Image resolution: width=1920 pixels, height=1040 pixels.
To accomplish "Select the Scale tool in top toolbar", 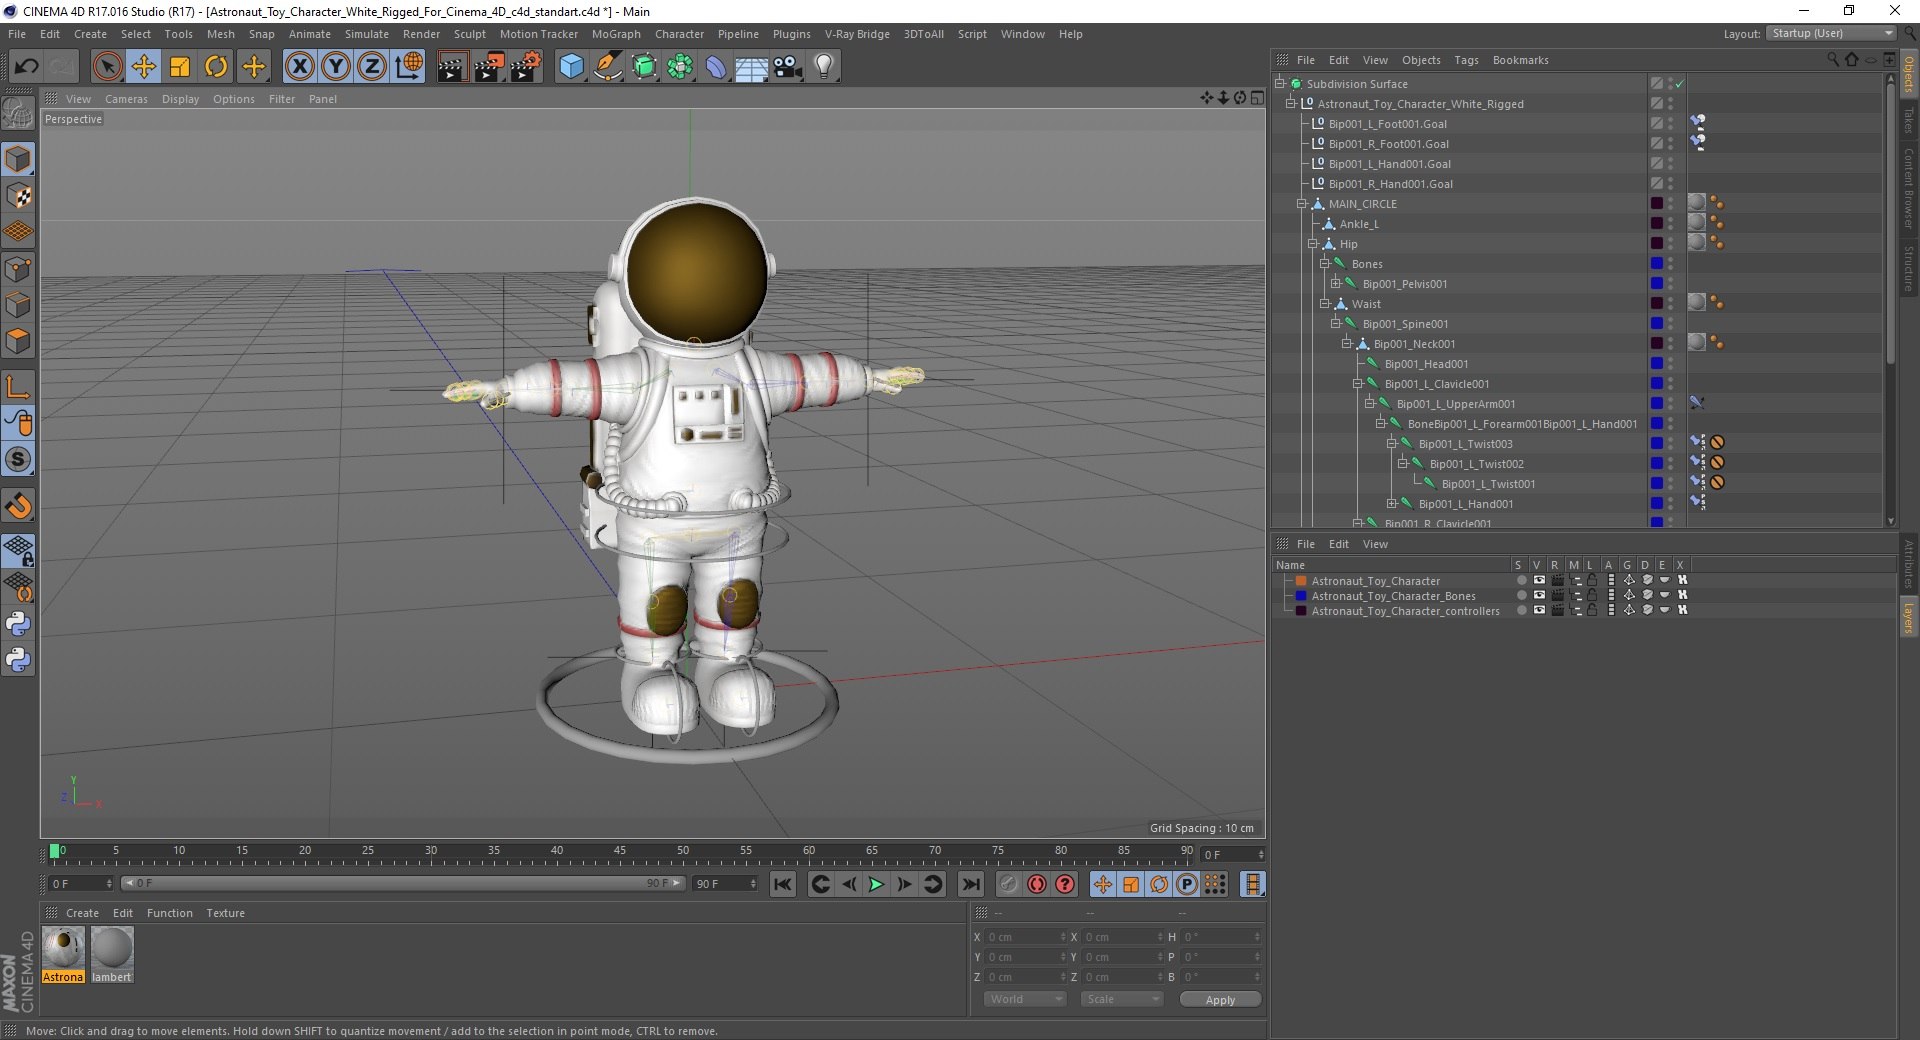I will tap(180, 67).
